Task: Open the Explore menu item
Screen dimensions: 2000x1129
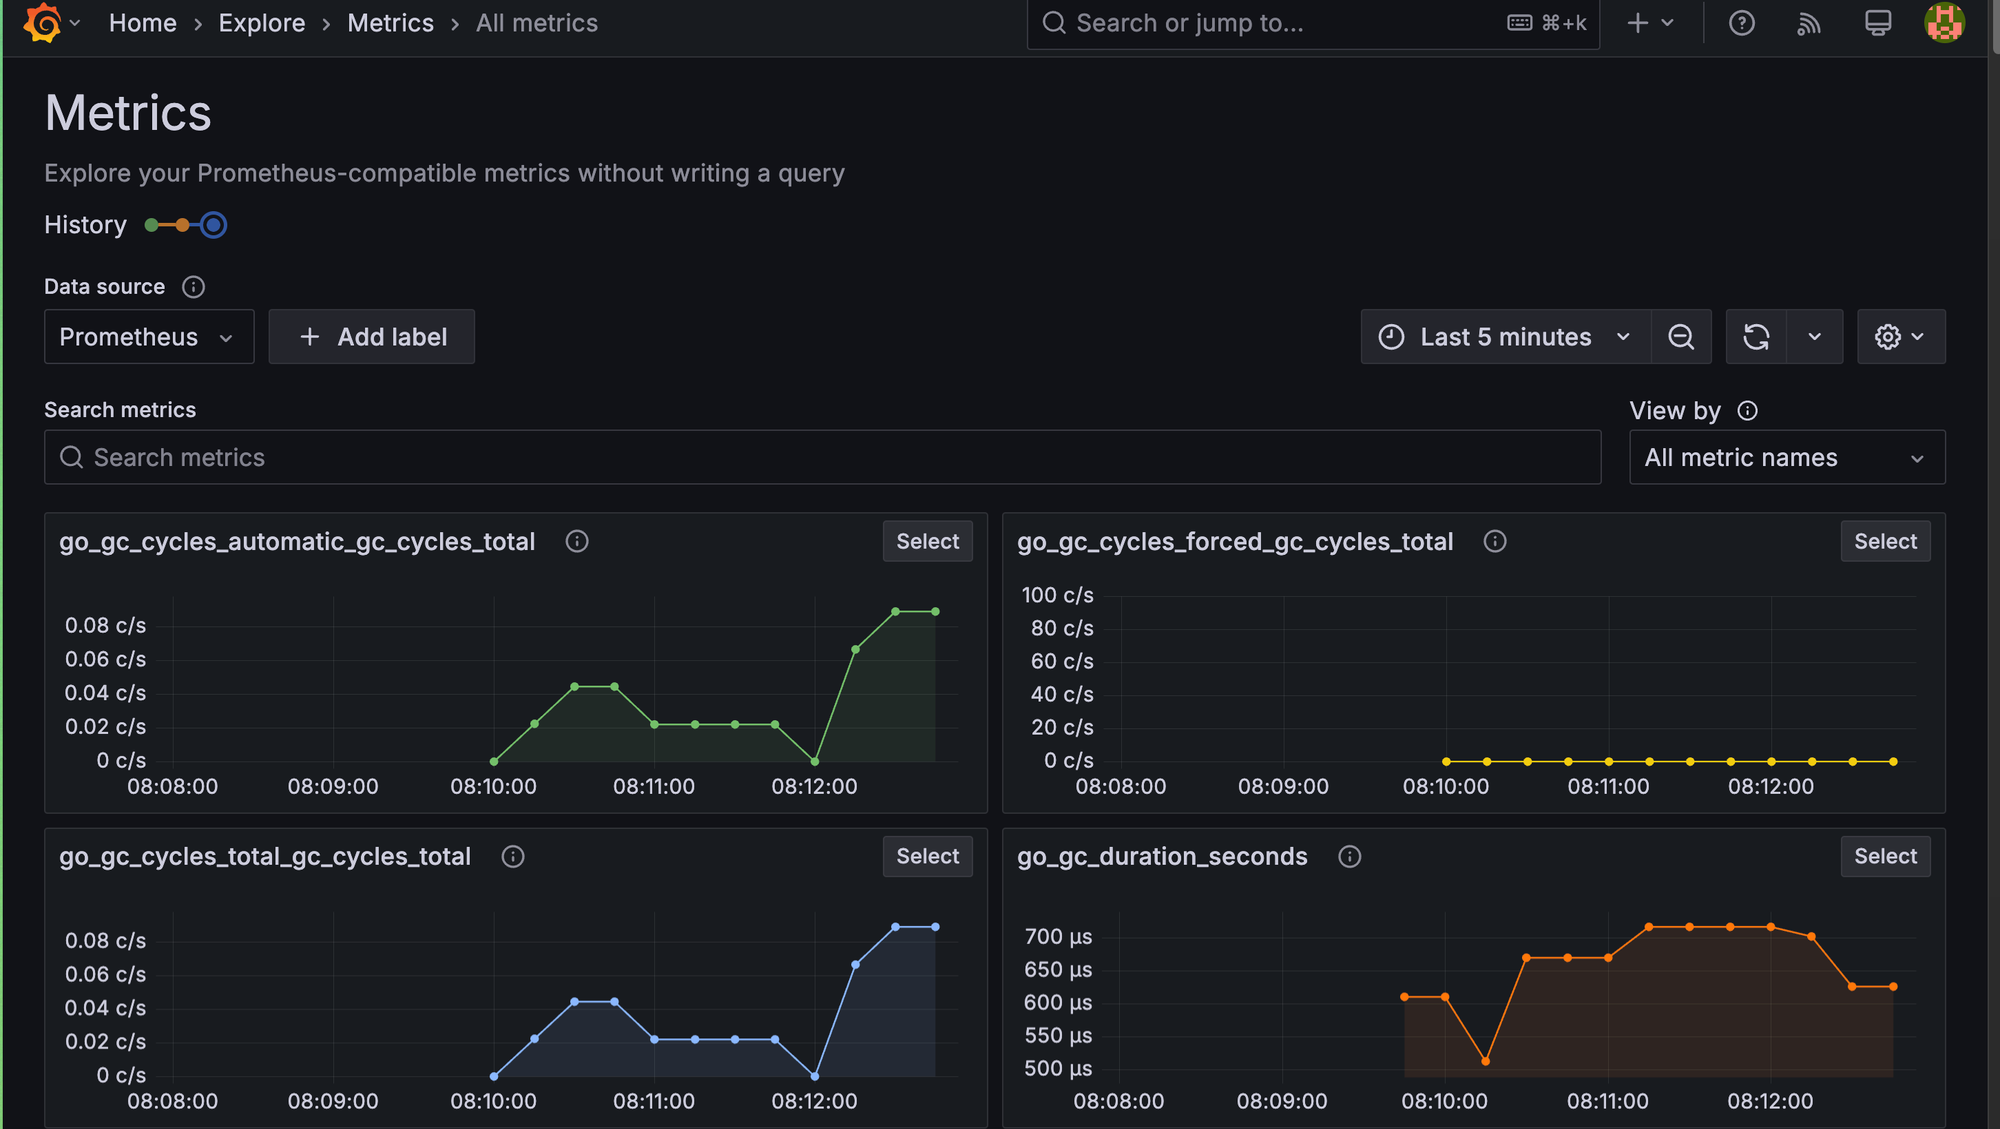Action: 261,22
